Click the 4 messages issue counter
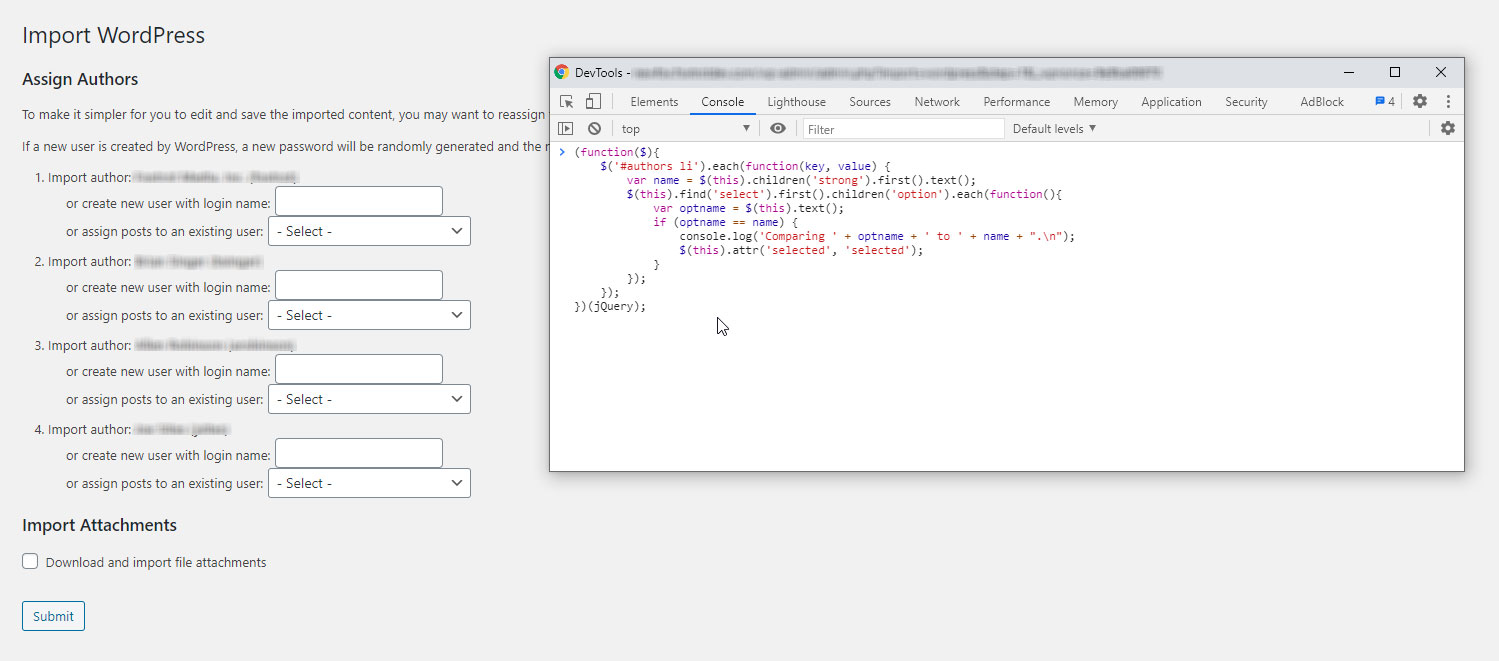The width and height of the screenshot is (1499, 661). (x=1385, y=101)
